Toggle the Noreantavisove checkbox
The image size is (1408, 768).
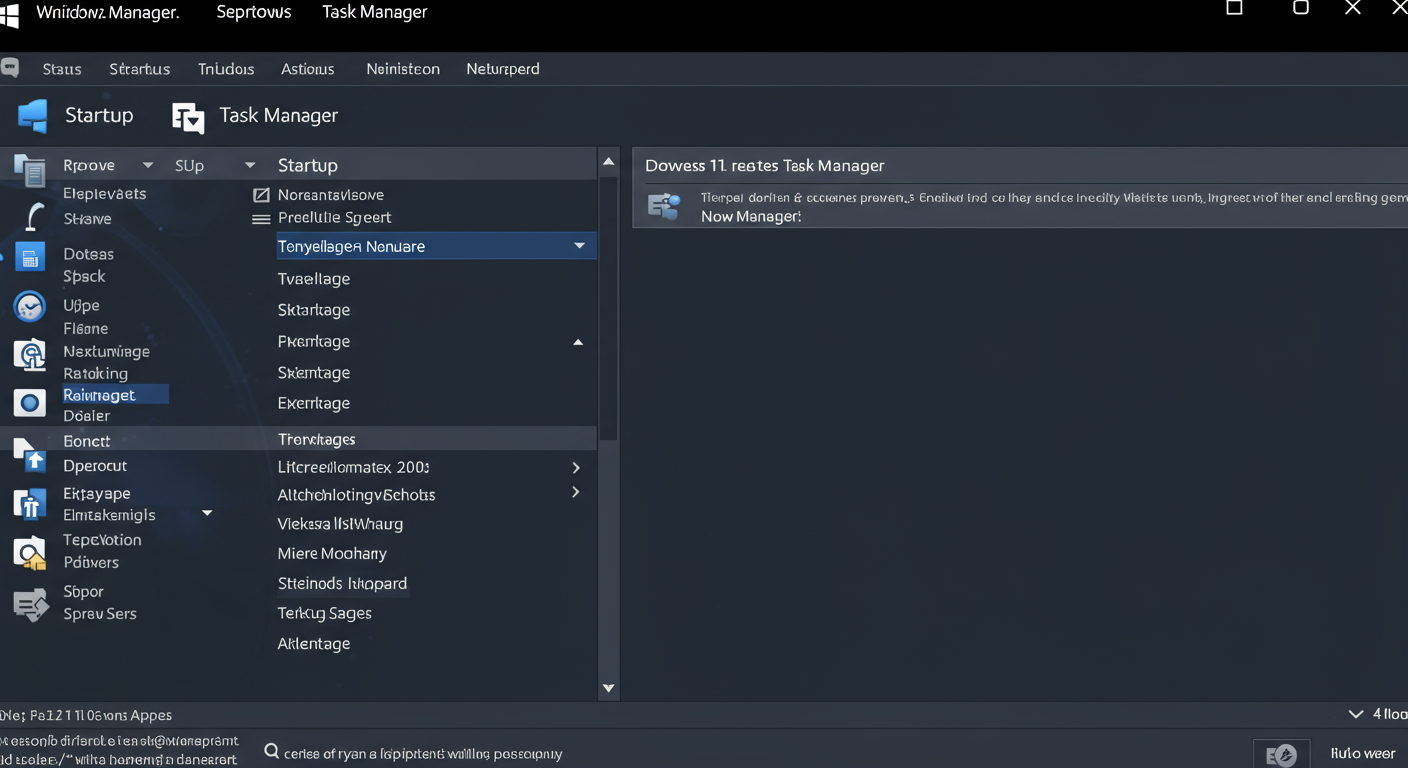tap(261, 195)
